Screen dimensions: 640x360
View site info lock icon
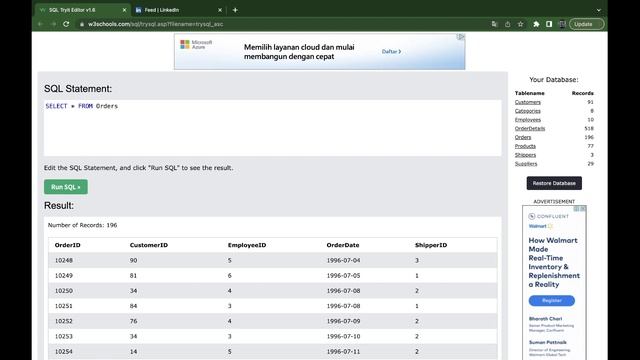pyautogui.click(x=82, y=24)
